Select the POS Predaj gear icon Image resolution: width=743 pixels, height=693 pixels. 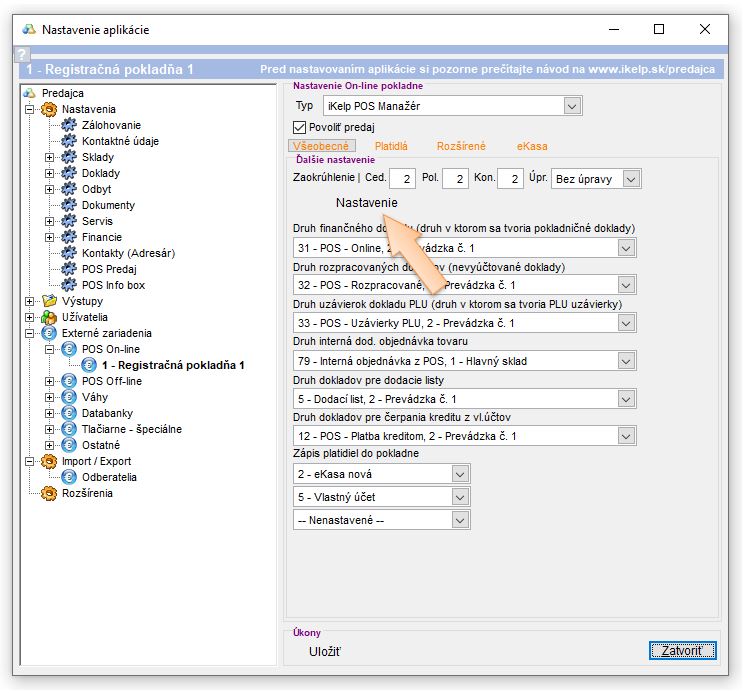click(68, 269)
